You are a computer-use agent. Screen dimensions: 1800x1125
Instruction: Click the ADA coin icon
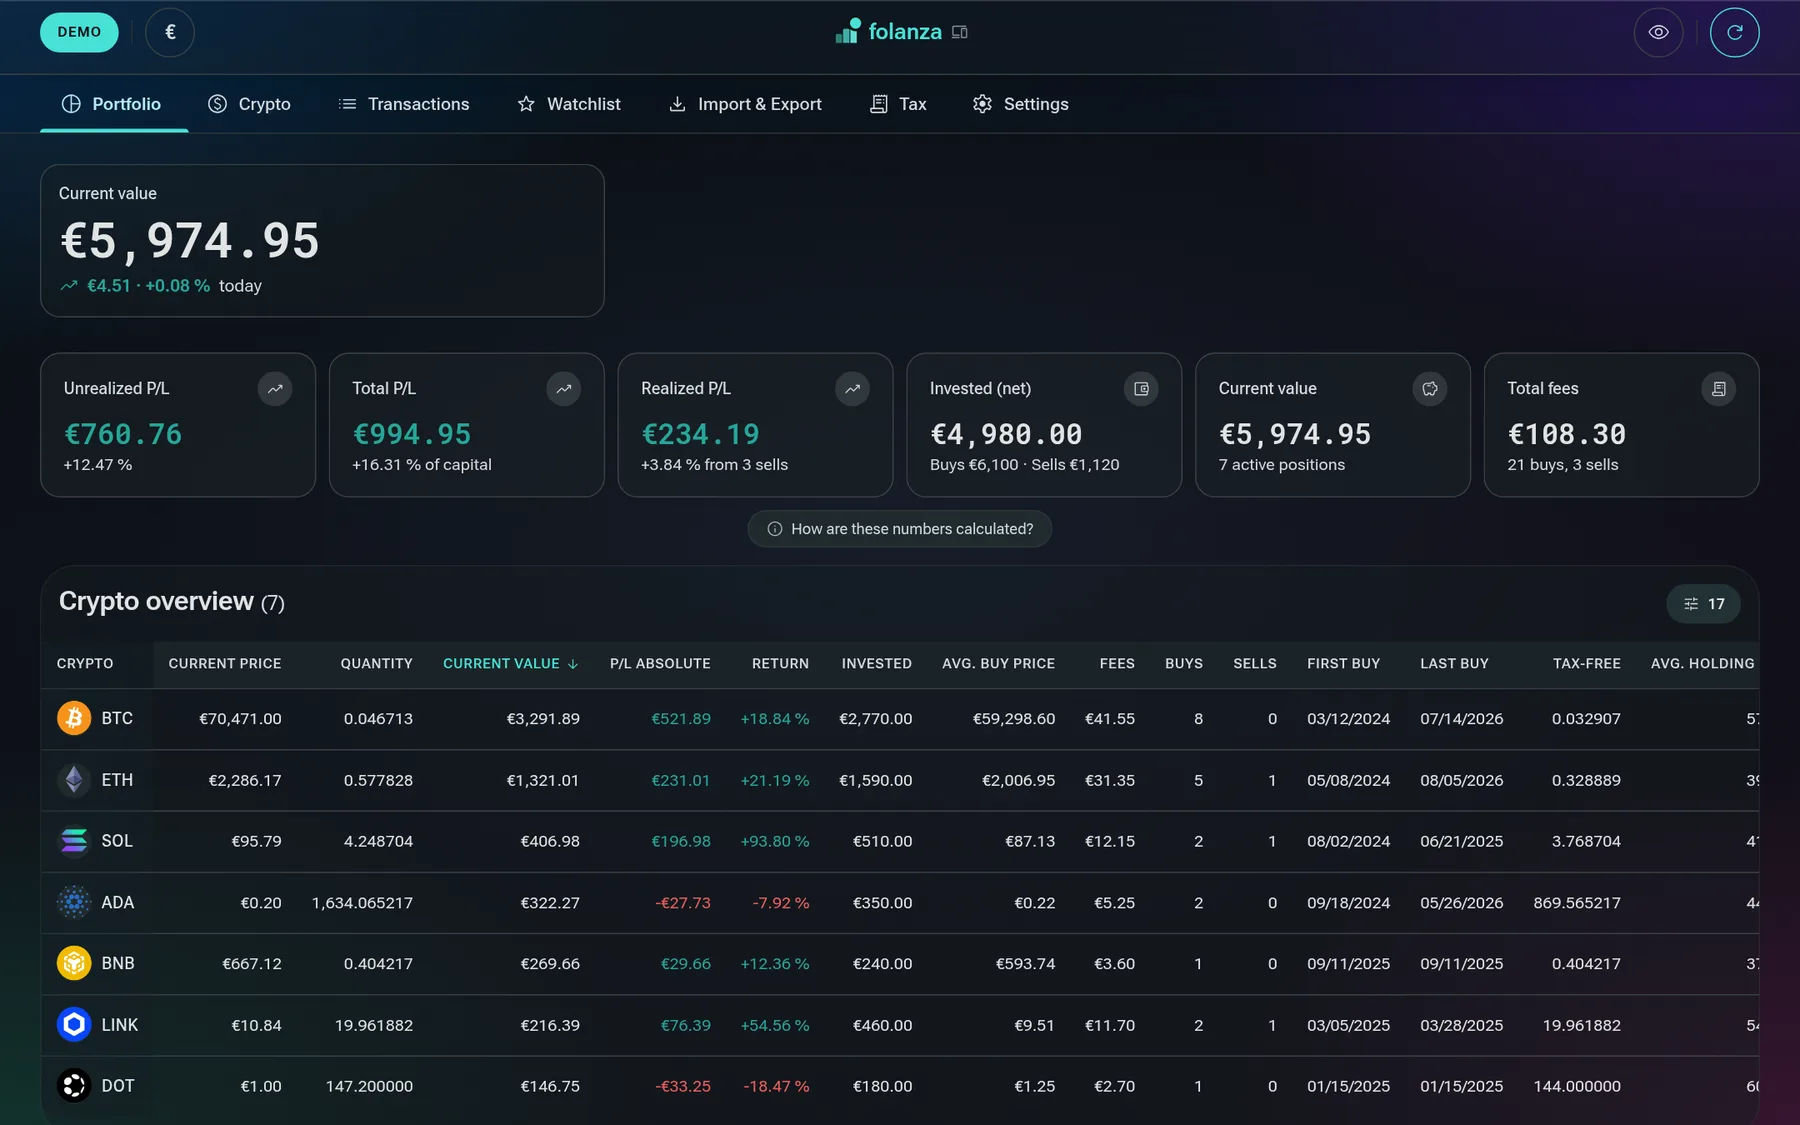point(74,902)
